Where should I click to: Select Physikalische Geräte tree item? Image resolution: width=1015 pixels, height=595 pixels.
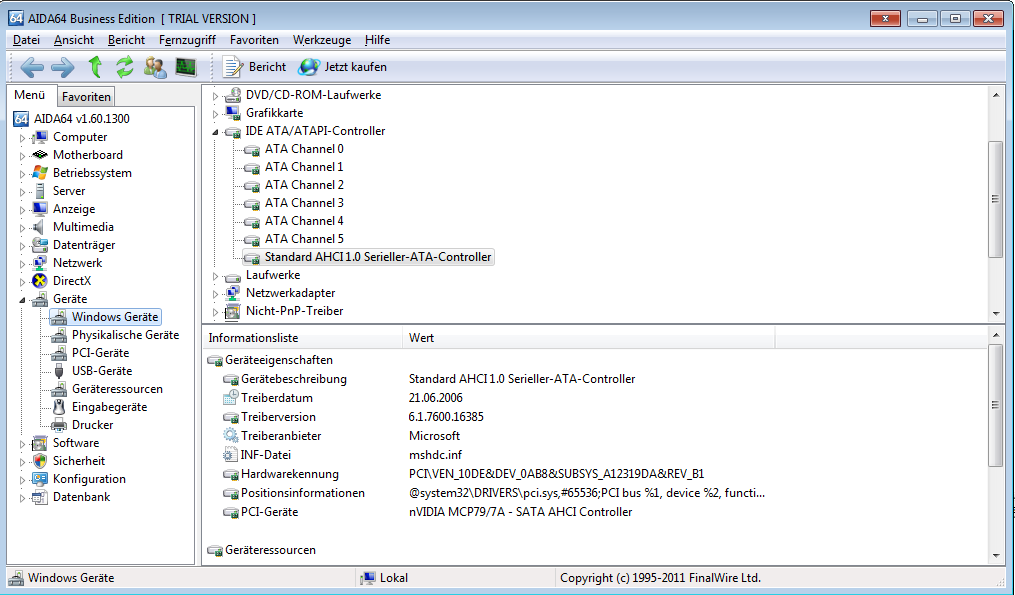coord(126,335)
